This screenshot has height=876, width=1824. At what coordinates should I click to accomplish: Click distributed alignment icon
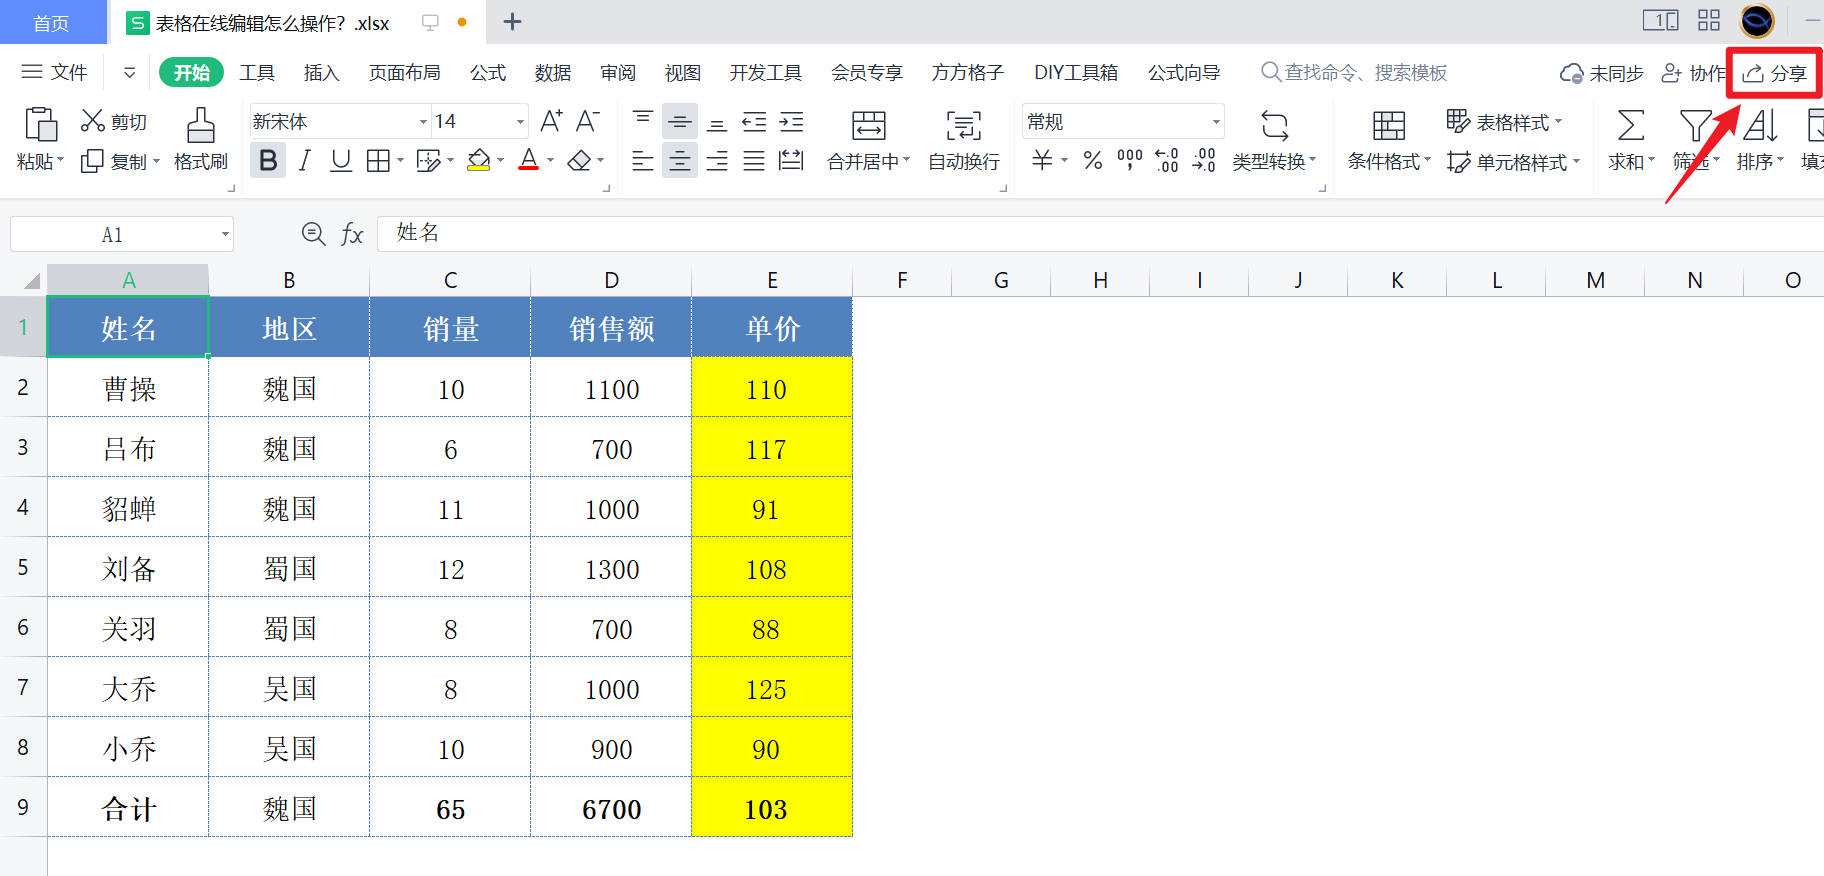click(x=791, y=161)
